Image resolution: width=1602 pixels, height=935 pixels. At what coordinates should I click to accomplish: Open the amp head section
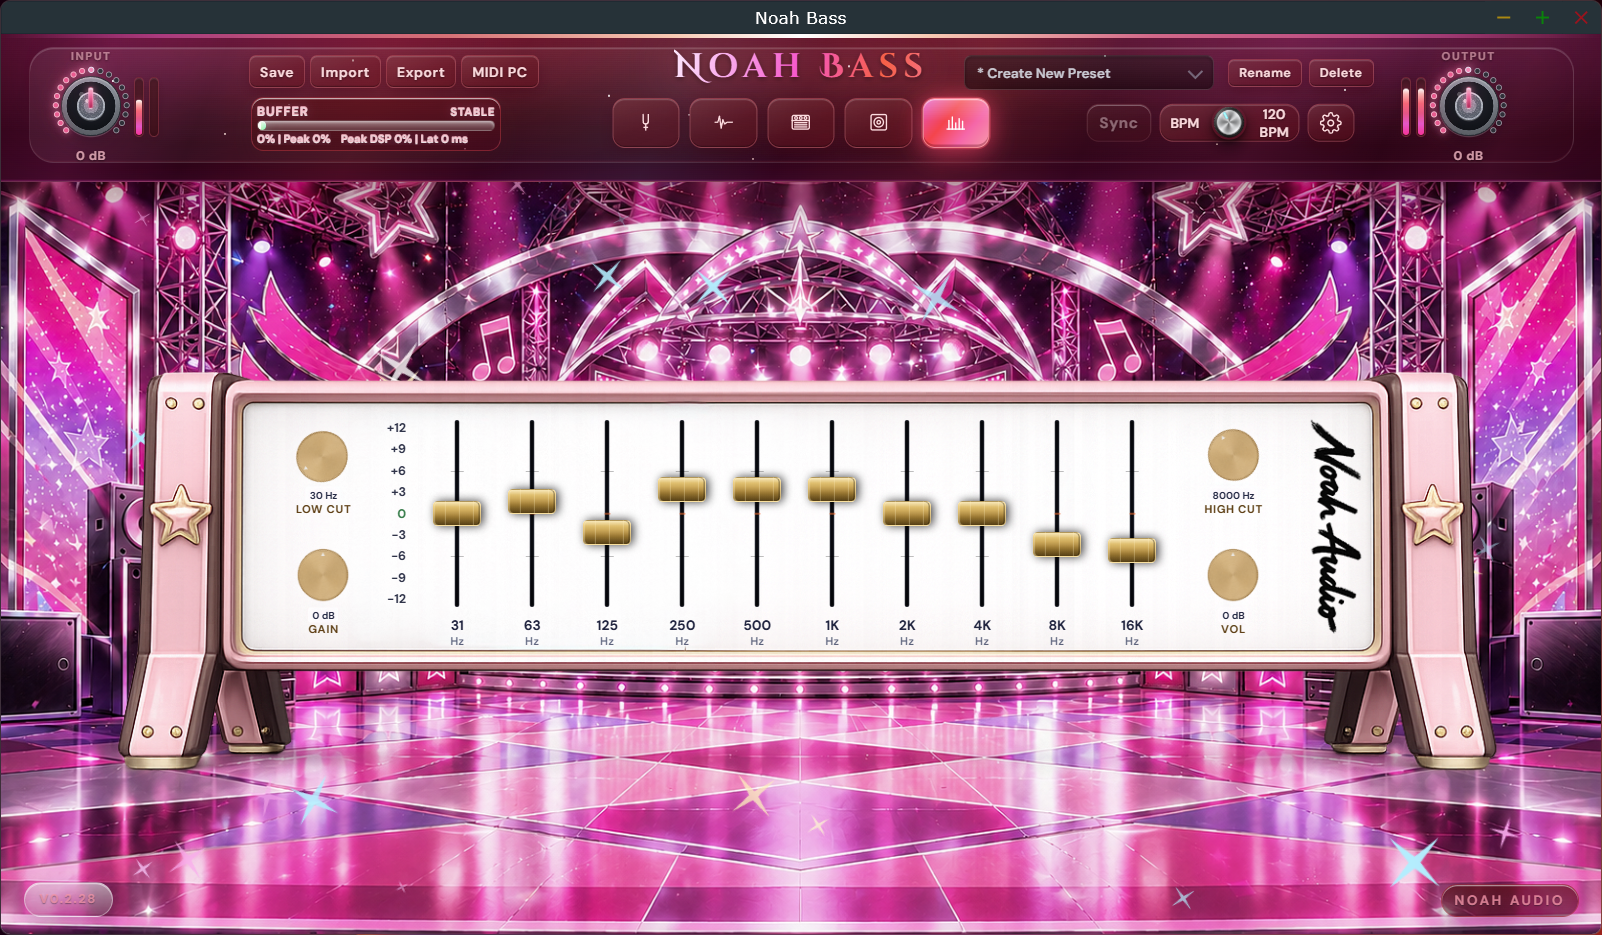click(801, 123)
